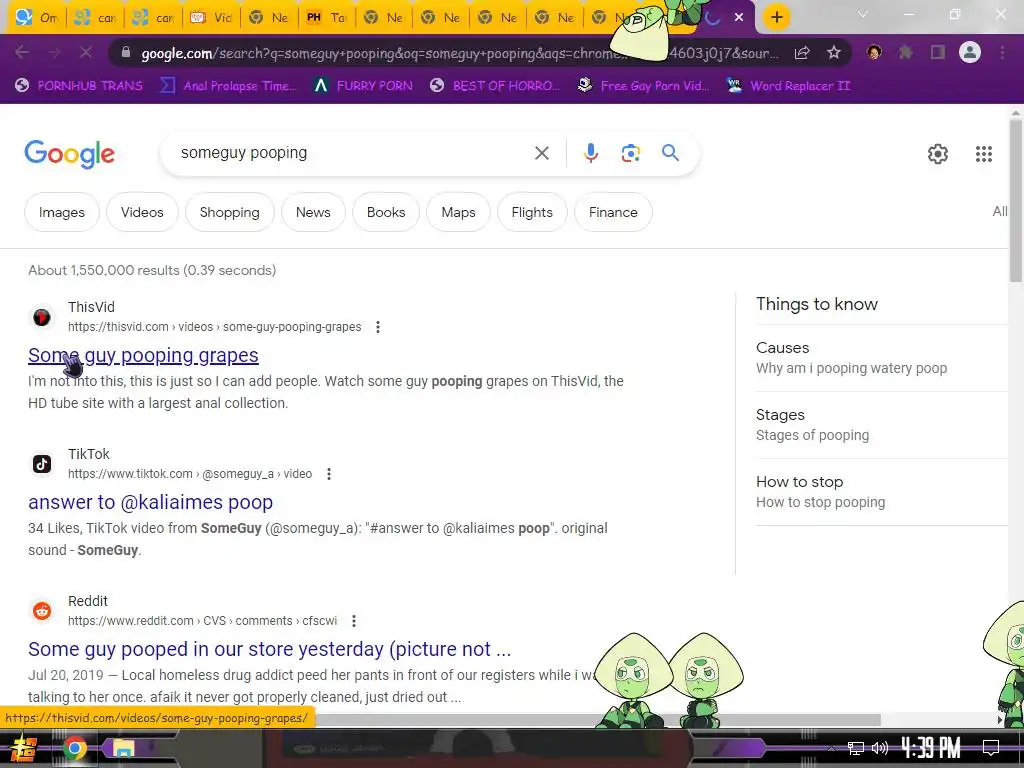
Task: Open File Explorer from the taskbar
Action: coord(123,748)
